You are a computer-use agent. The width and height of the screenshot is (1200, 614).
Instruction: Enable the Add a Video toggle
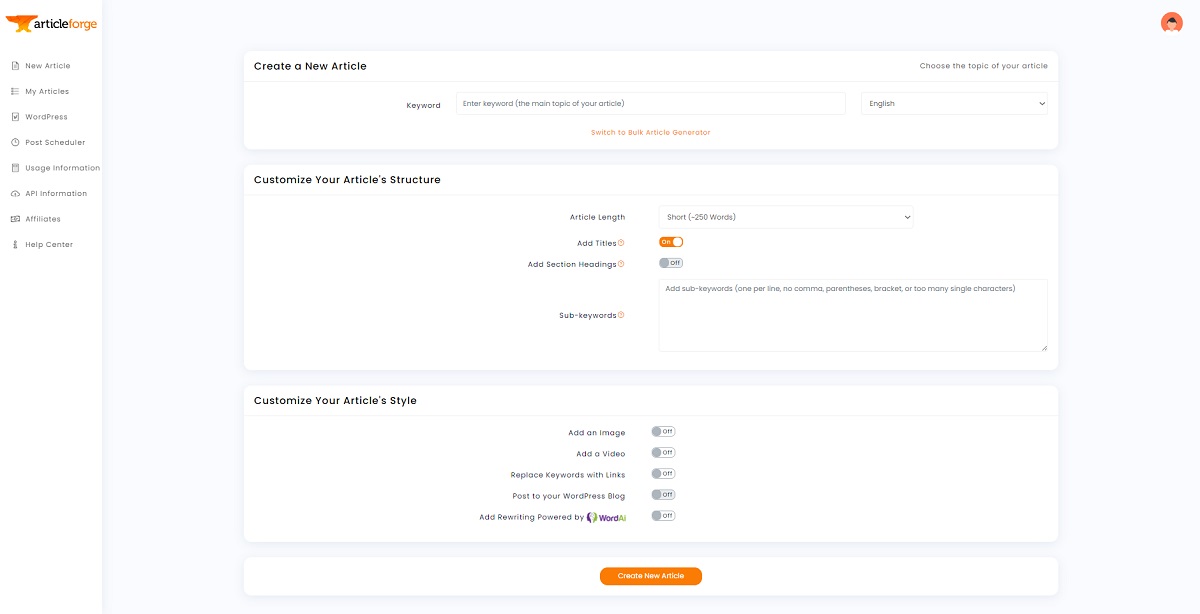pos(663,453)
